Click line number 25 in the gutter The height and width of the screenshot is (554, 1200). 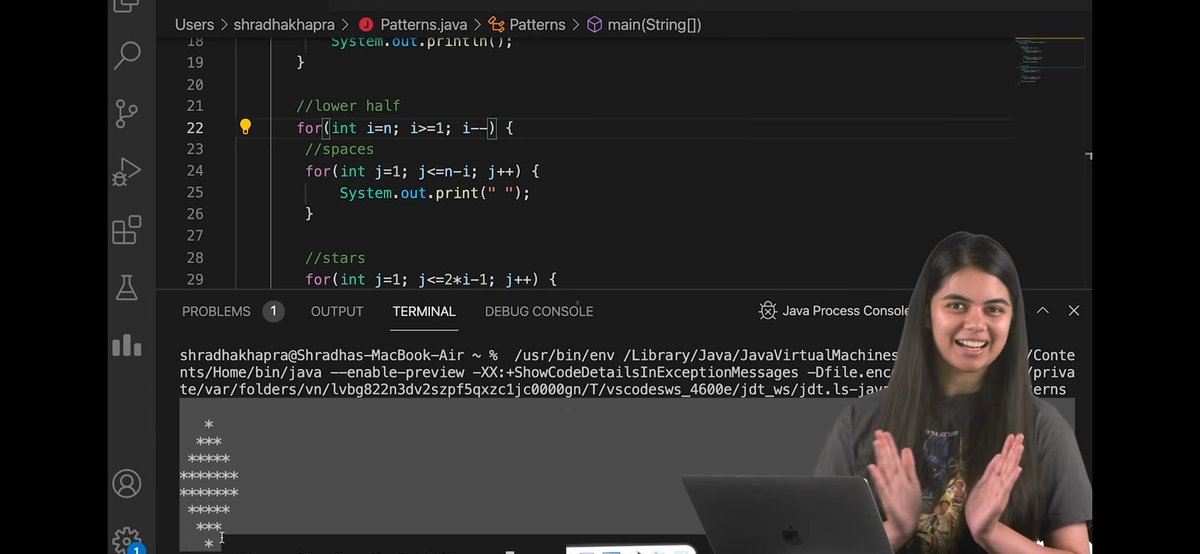click(x=194, y=192)
